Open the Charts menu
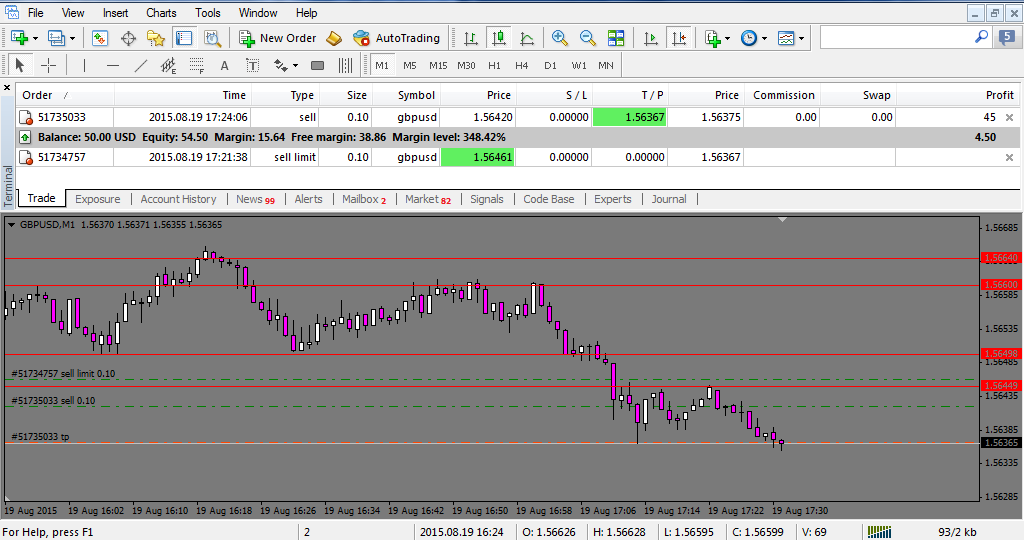The width and height of the screenshot is (1024, 540). point(161,13)
